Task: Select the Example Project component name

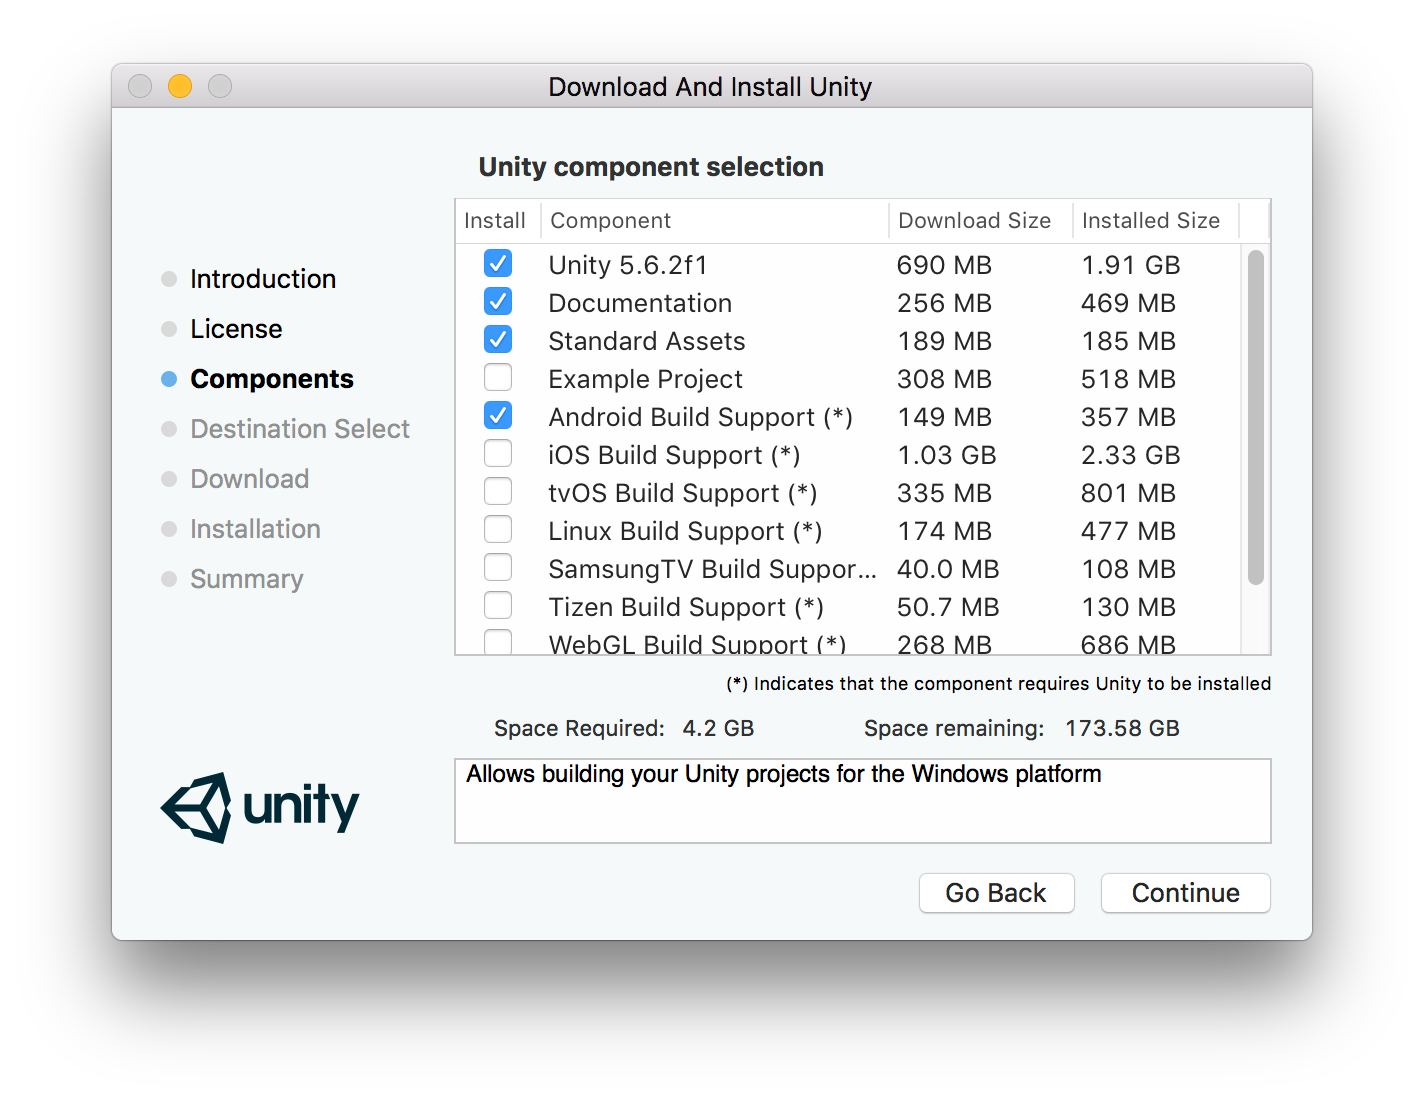Action: tap(645, 379)
